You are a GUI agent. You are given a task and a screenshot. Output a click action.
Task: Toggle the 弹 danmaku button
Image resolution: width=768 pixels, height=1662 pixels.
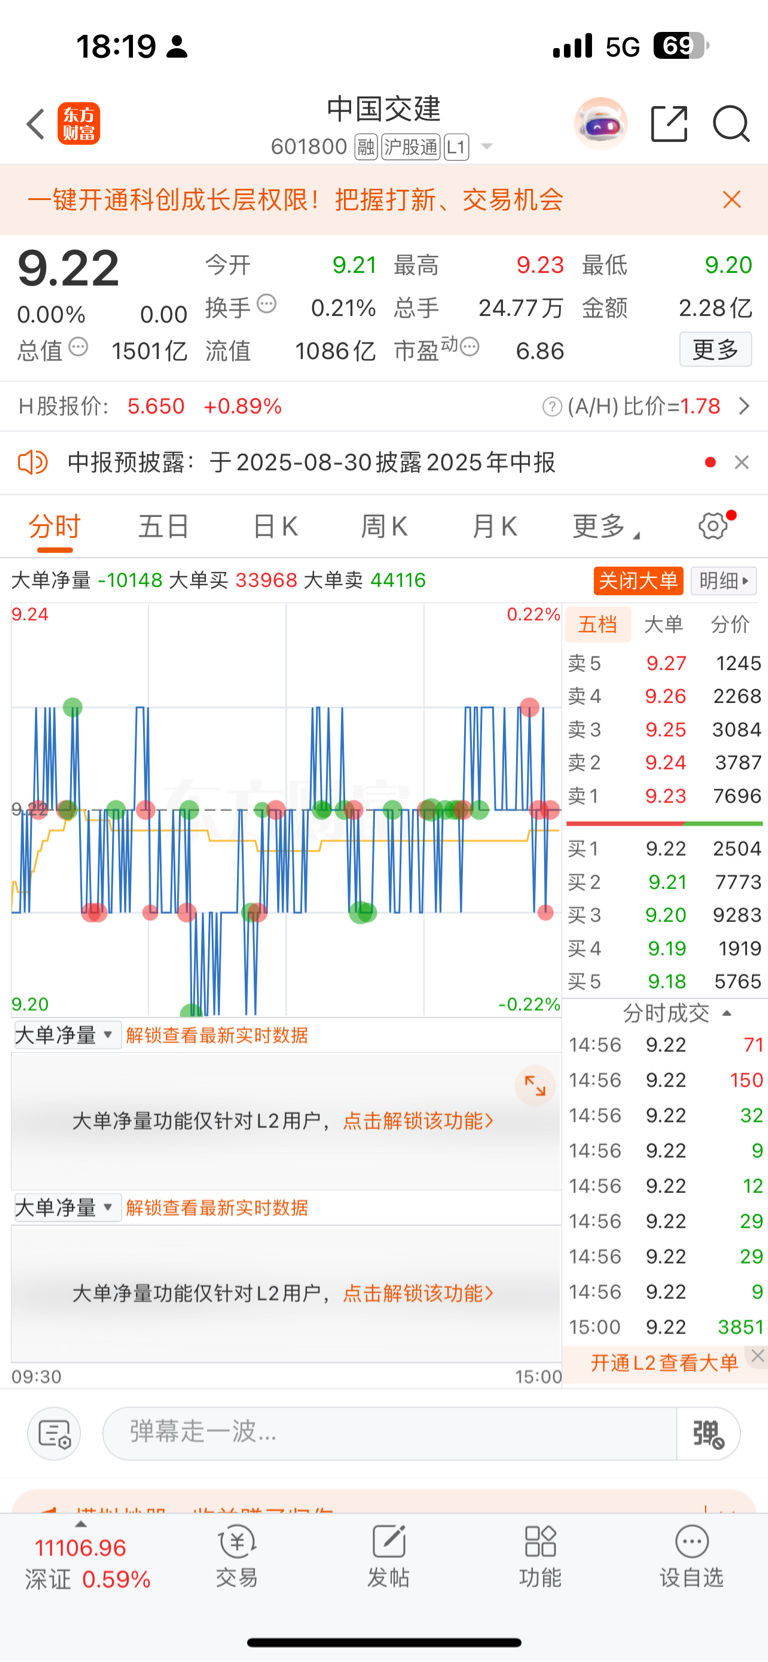coord(708,1434)
